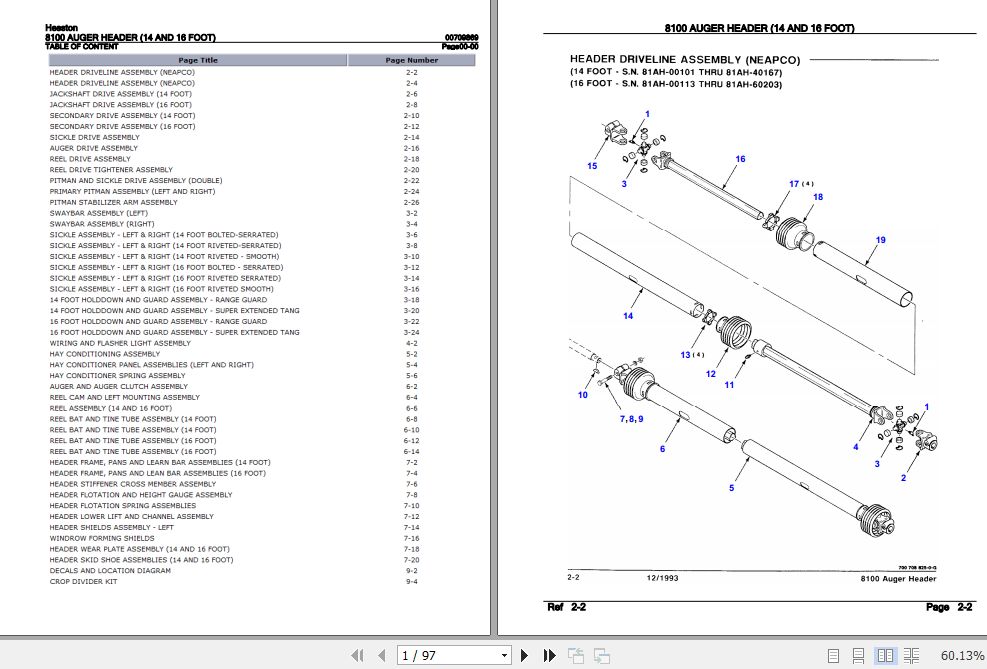Rotate the page counterclockwise

tap(576, 655)
